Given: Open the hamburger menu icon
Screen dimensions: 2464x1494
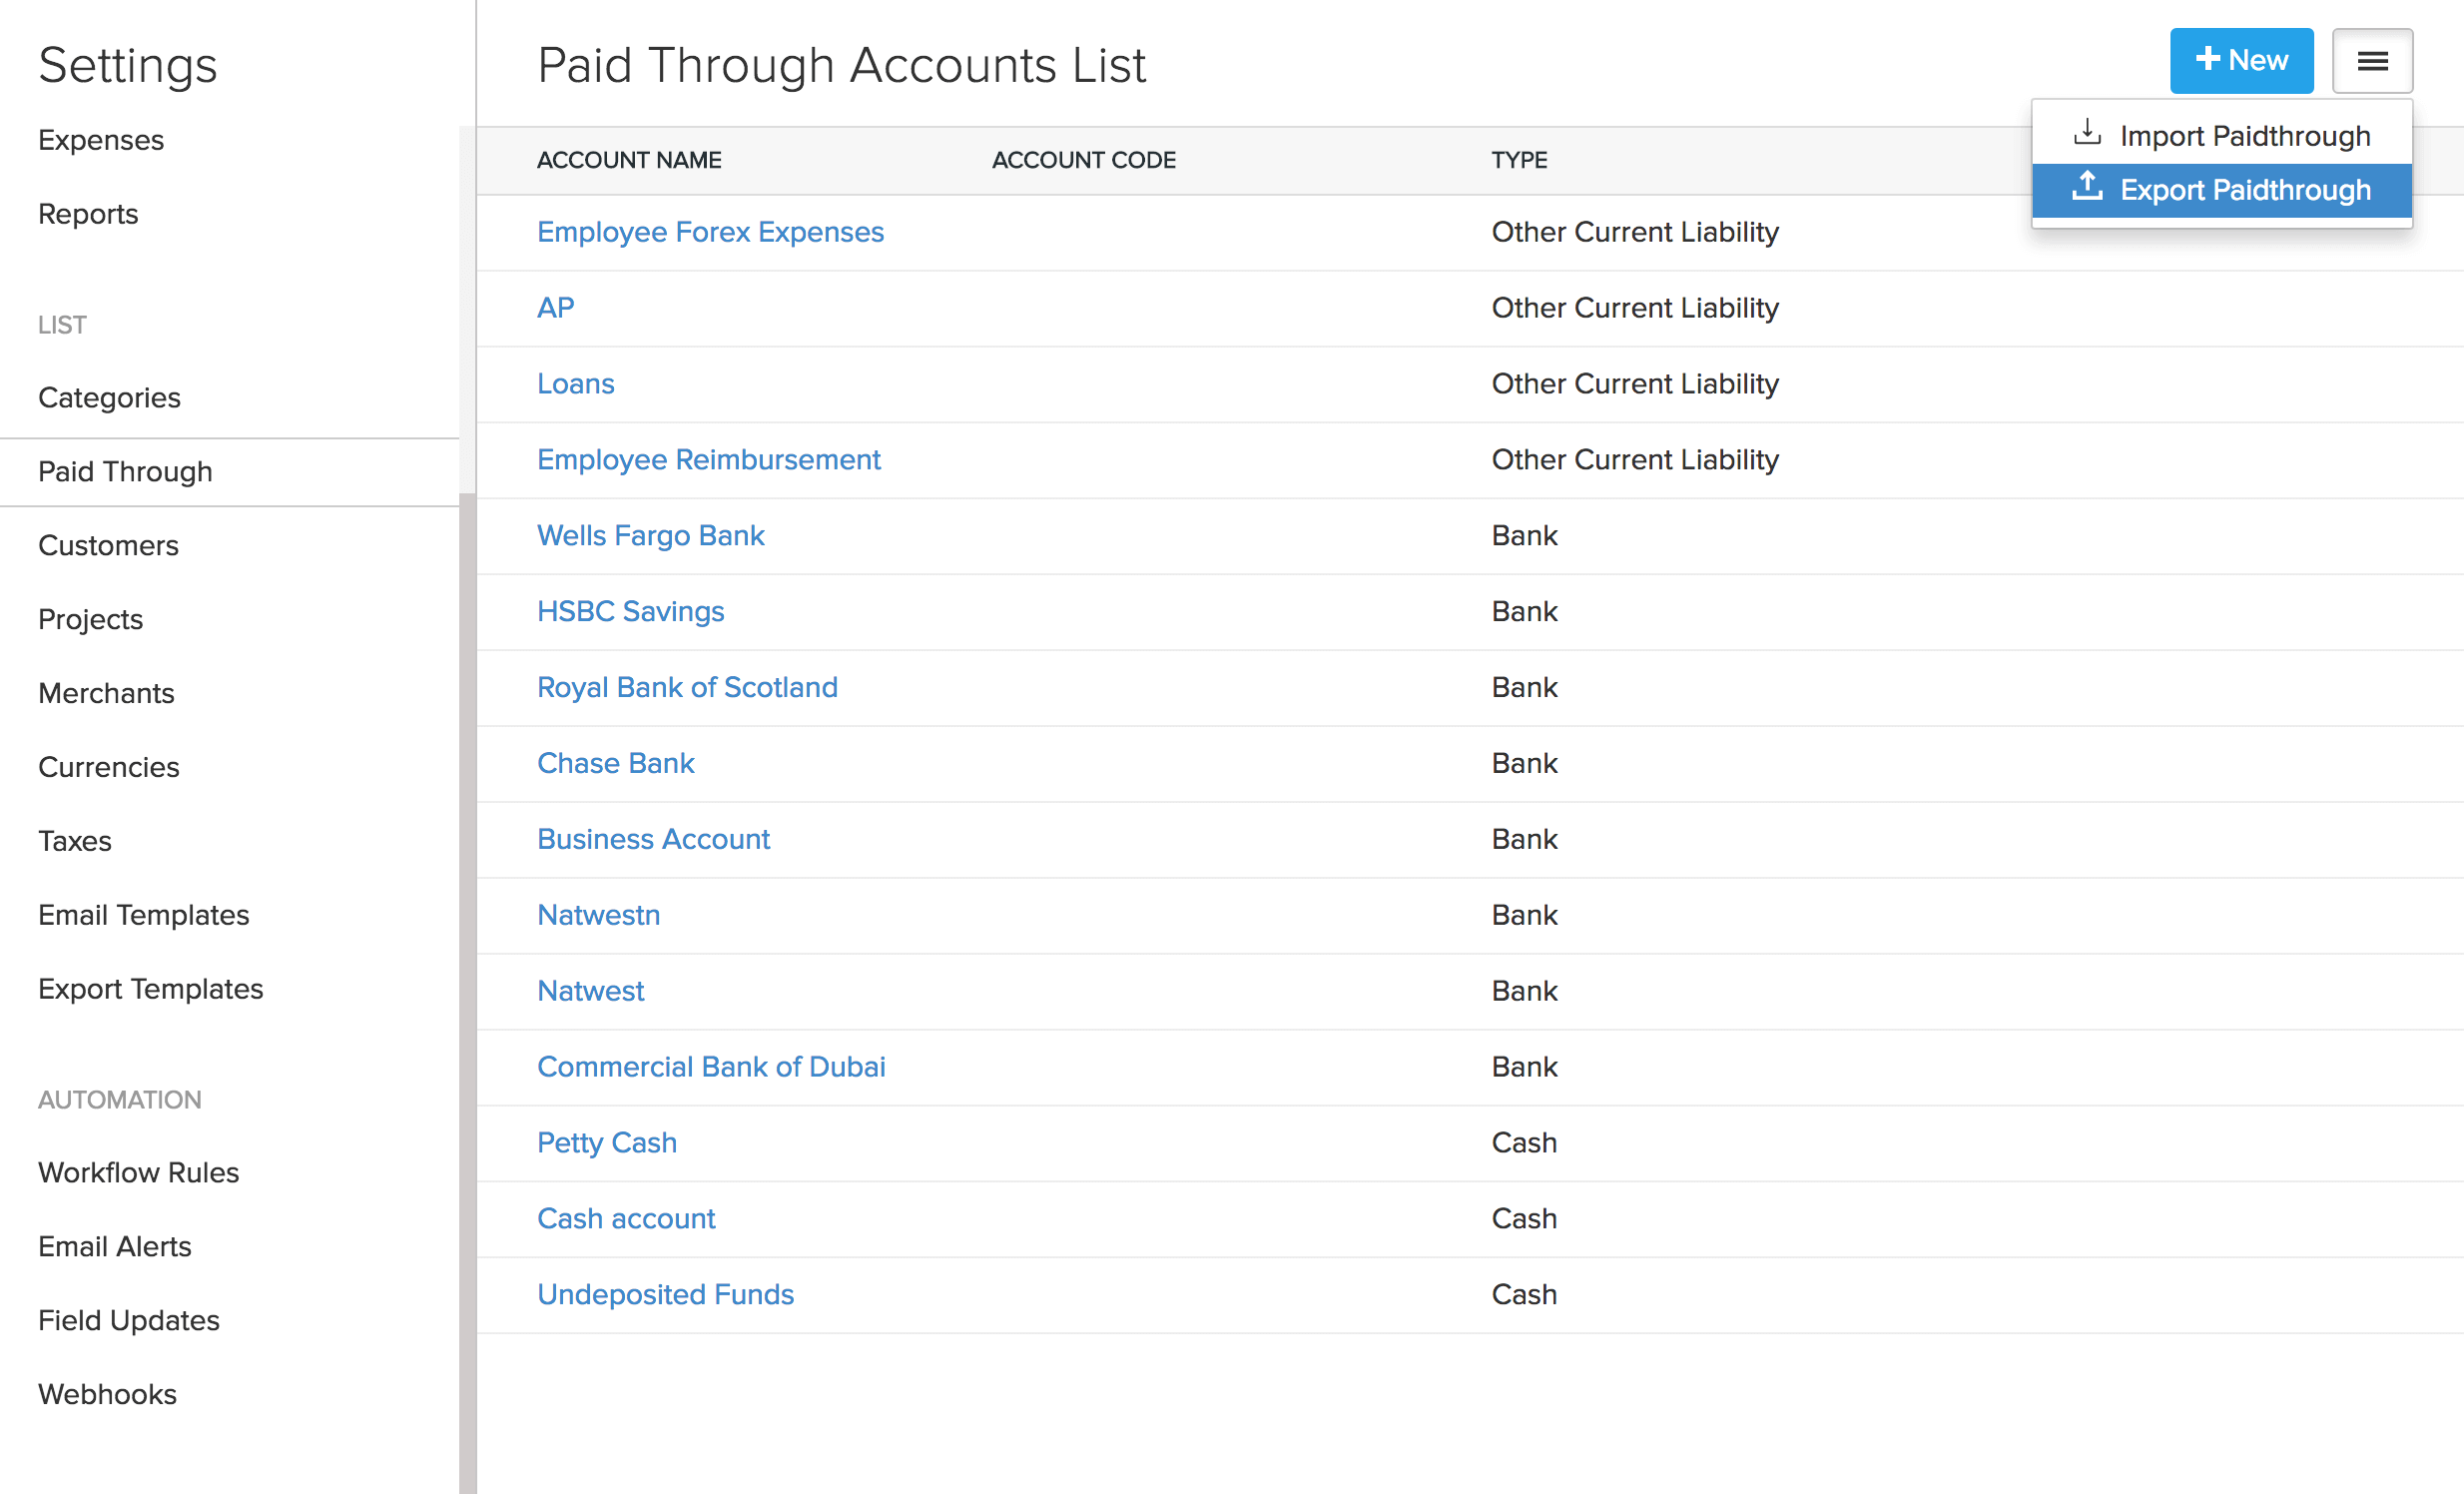Looking at the screenshot, I should (x=2372, y=61).
